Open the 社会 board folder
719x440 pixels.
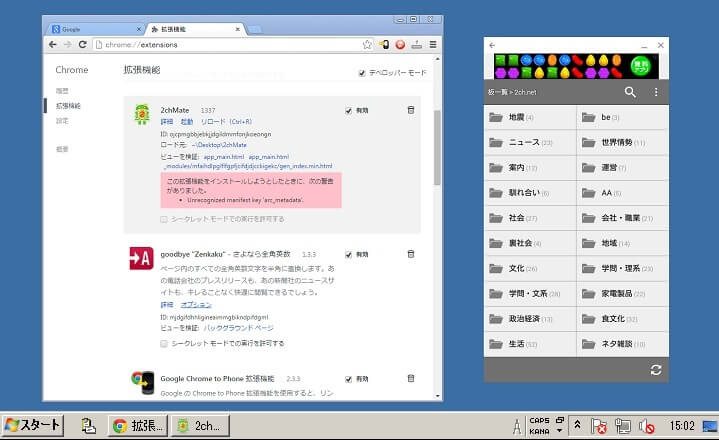[x=530, y=218]
